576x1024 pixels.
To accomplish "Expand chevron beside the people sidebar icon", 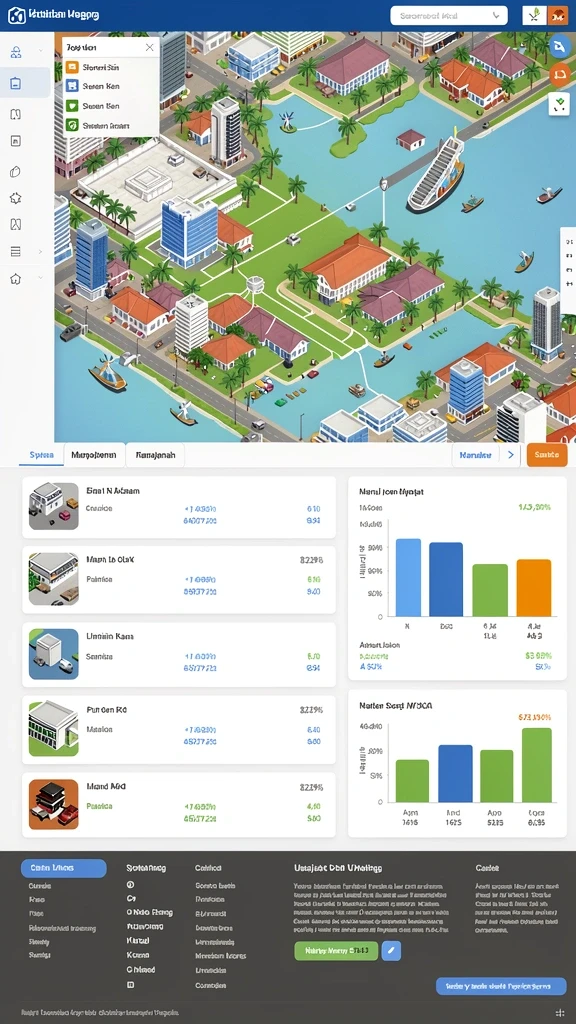I will coord(40,51).
